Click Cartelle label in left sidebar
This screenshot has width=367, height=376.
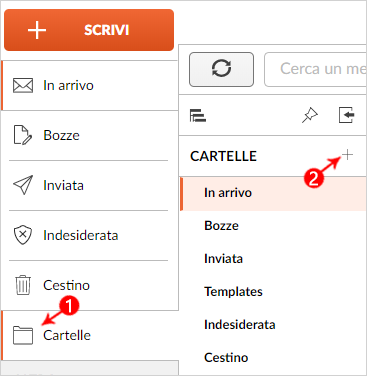pos(67,335)
